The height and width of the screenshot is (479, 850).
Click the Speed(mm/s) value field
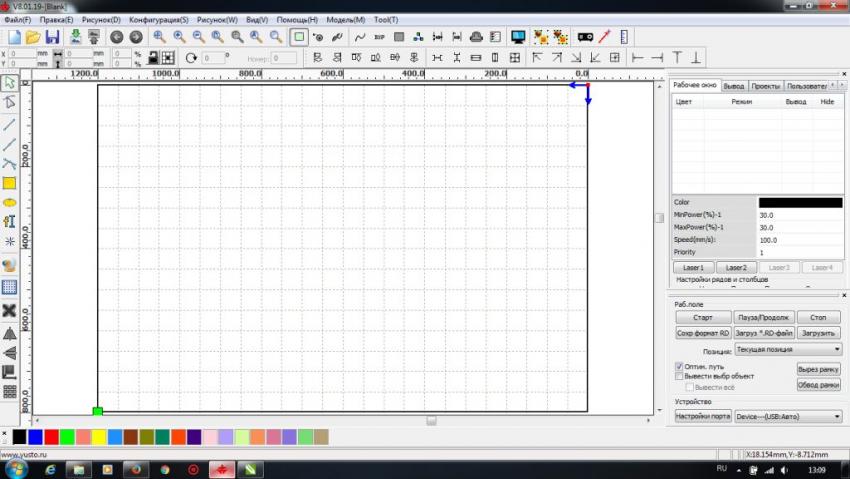(x=799, y=240)
